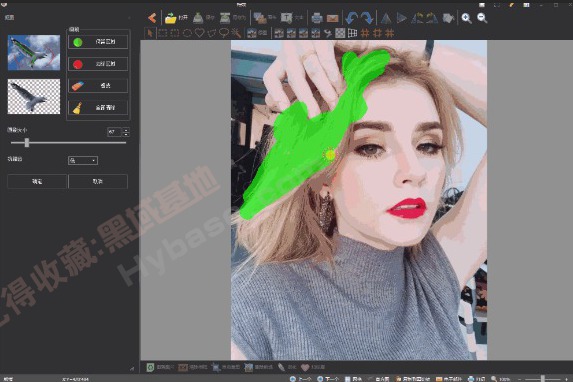Click the text T tool icon
This screenshot has width=573, height=382.
point(286,18)
